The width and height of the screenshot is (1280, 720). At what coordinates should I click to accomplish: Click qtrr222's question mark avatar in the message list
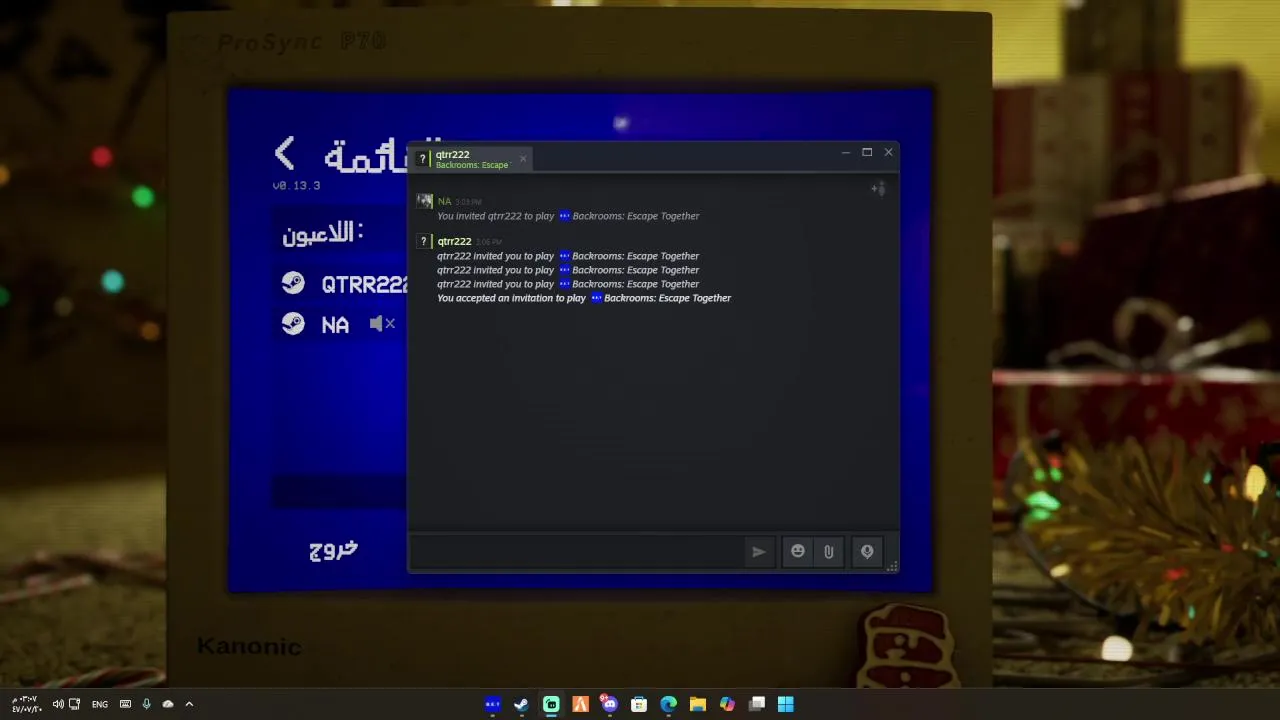[x=424, y=241]
